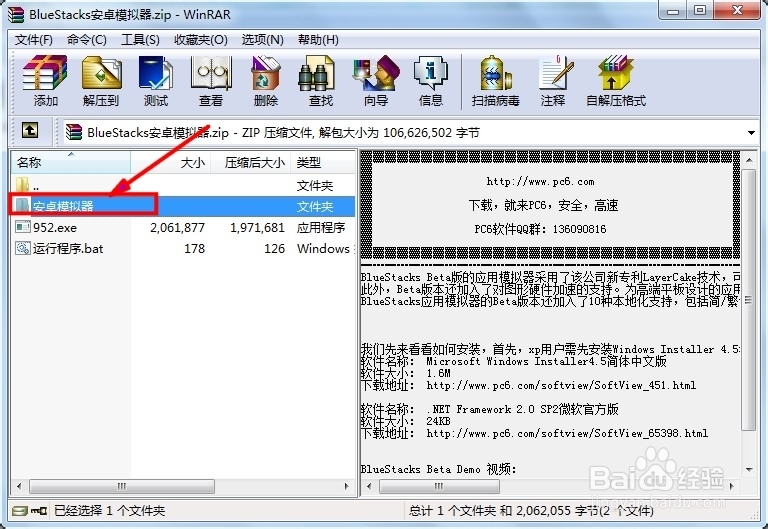Open the 选项(N) menu

point(263,40)
